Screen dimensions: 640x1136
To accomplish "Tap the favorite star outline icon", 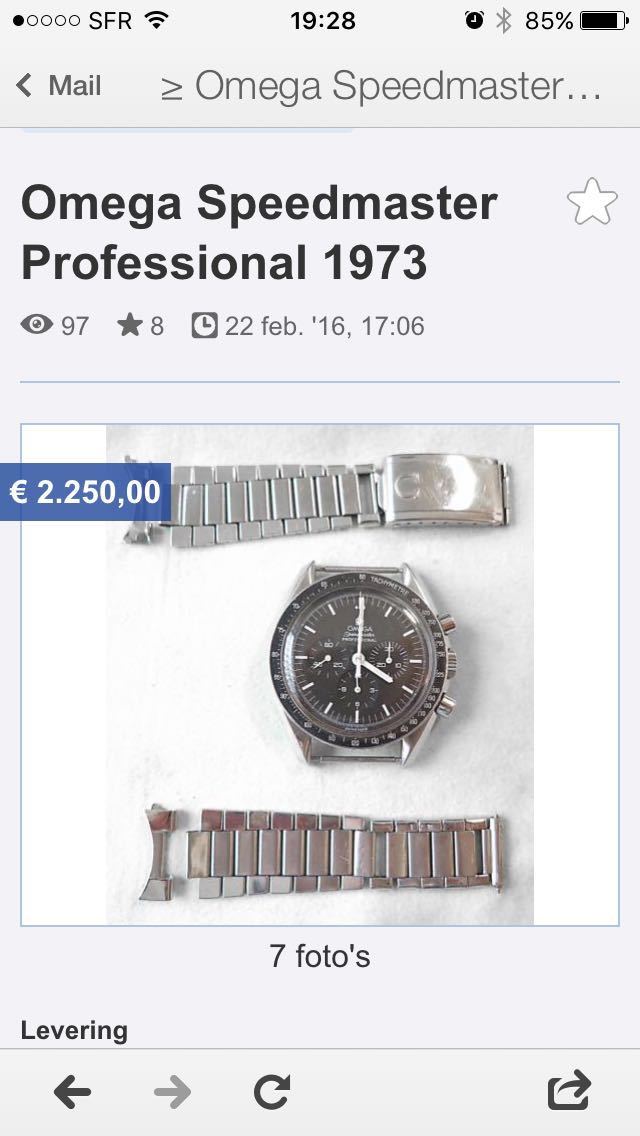I will 592,201.
